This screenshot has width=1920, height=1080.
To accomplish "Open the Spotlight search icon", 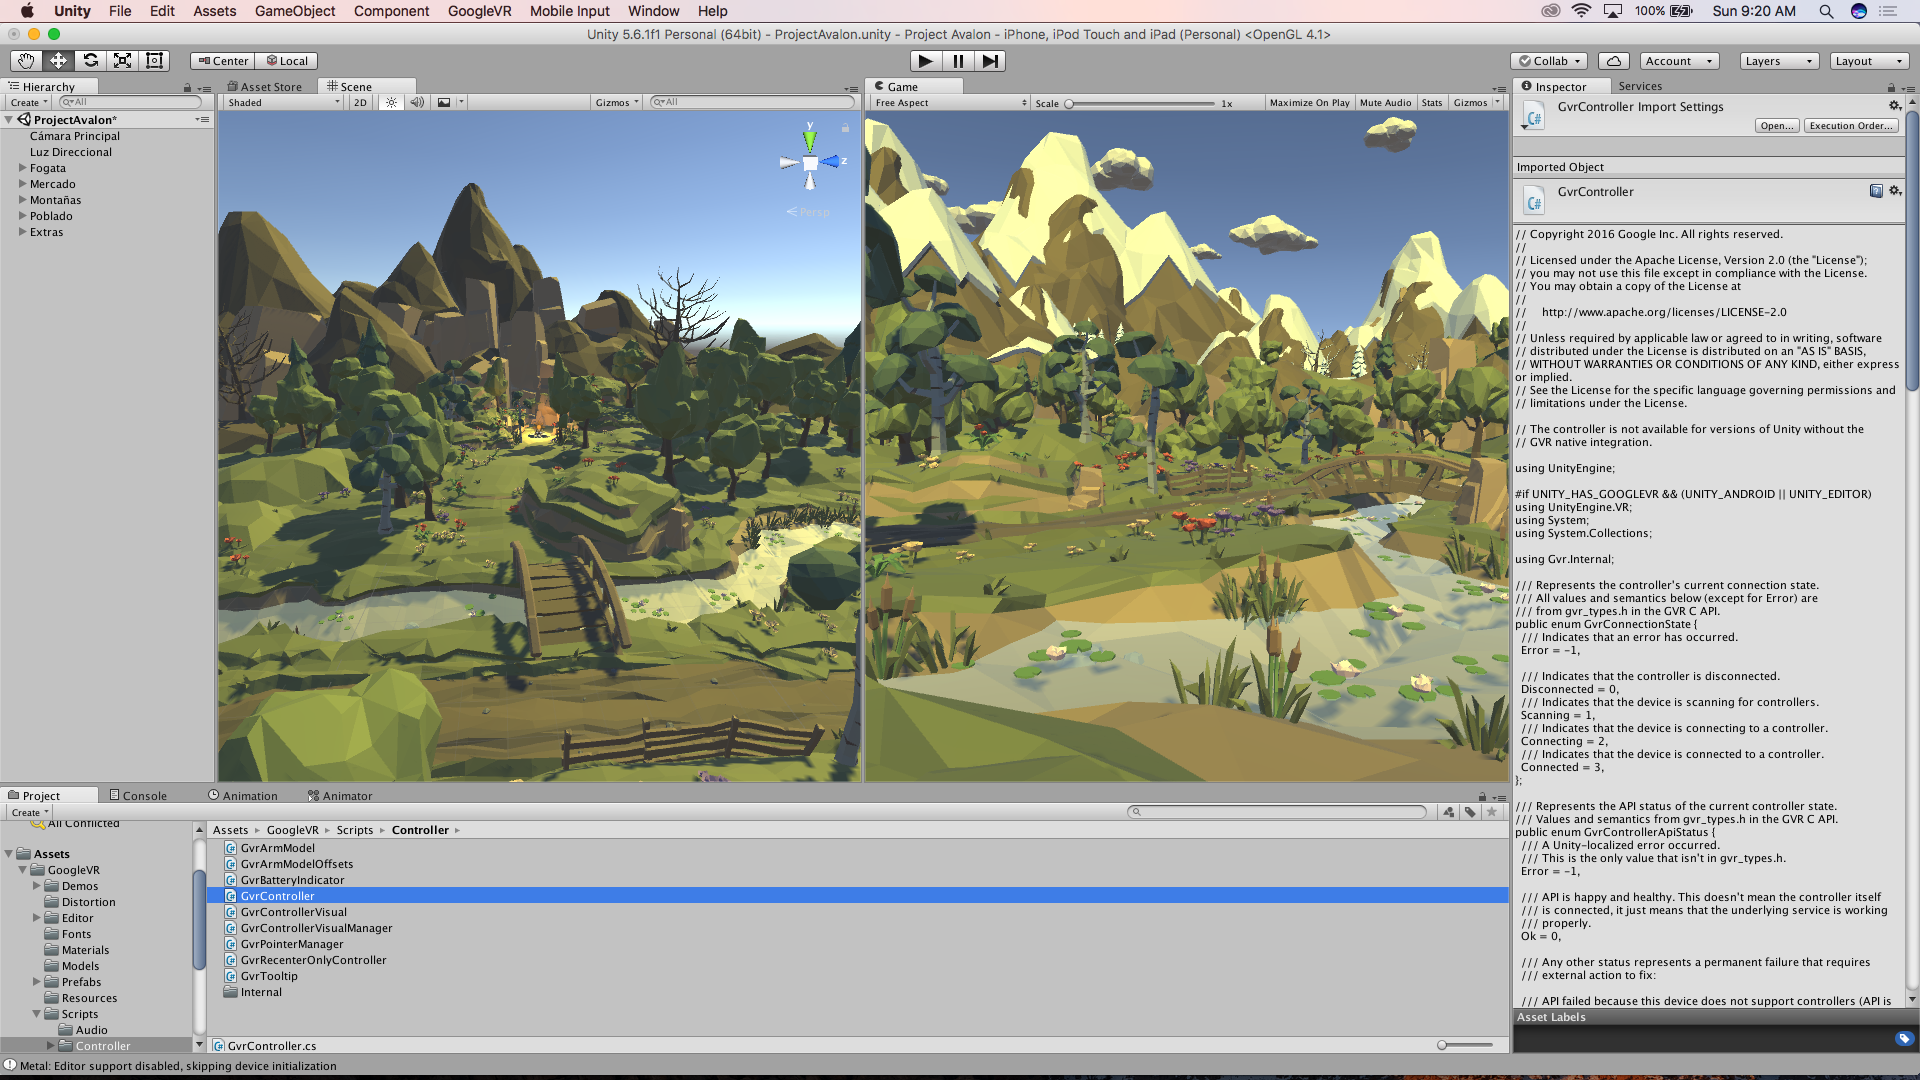I will coord(1825,11).
